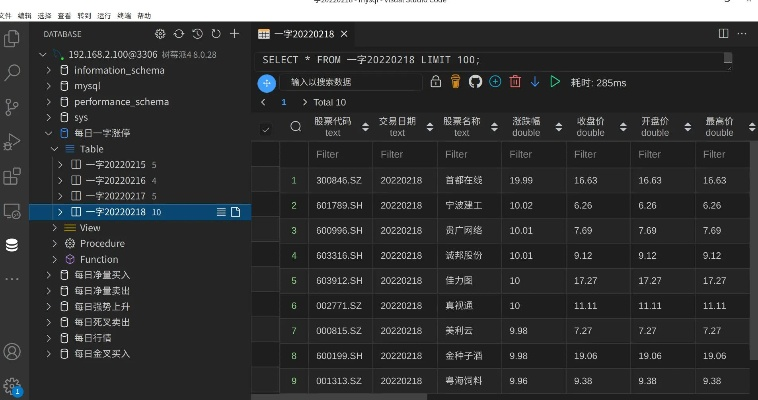This screenshot has width=758, height=400.
Task: Click the lock icon in results toolbar
Action: click(435, 81)
